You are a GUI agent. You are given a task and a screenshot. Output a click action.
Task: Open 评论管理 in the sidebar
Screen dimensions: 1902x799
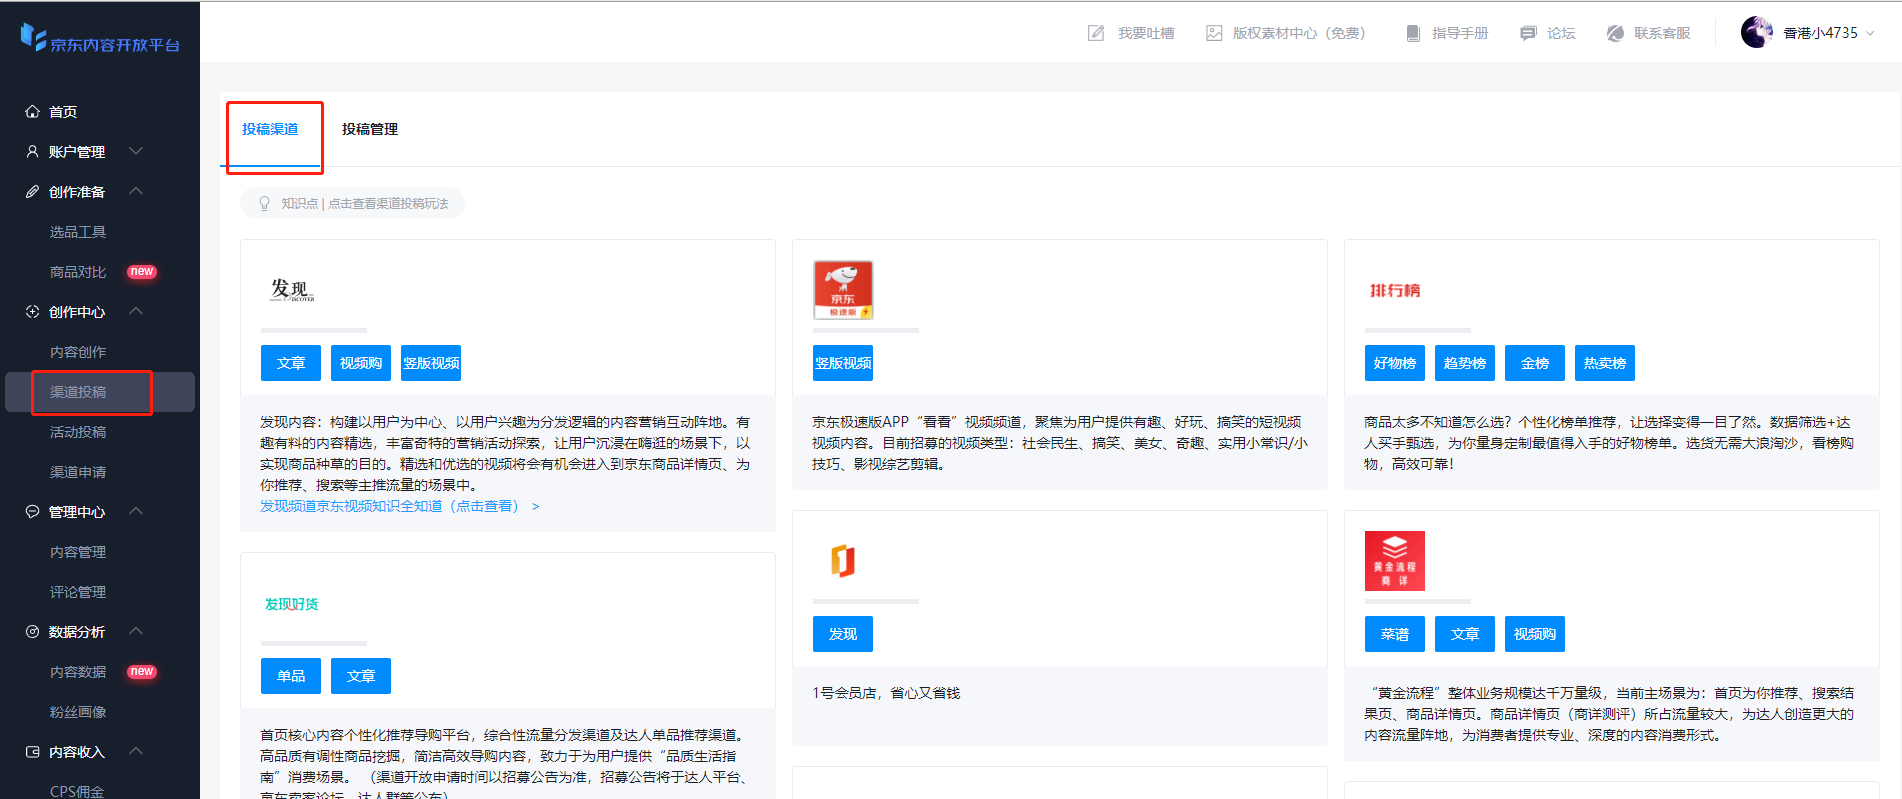pyautogui.click(x=78, y=592)
